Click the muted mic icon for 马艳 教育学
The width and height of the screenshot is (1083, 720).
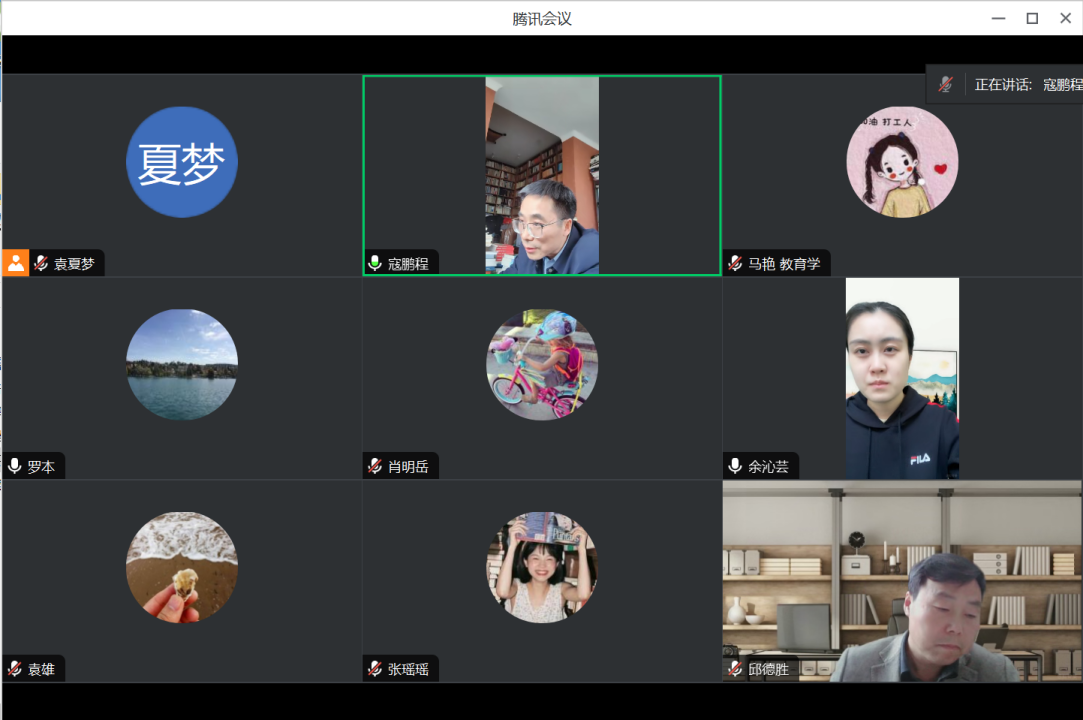(x=735, y=264)
